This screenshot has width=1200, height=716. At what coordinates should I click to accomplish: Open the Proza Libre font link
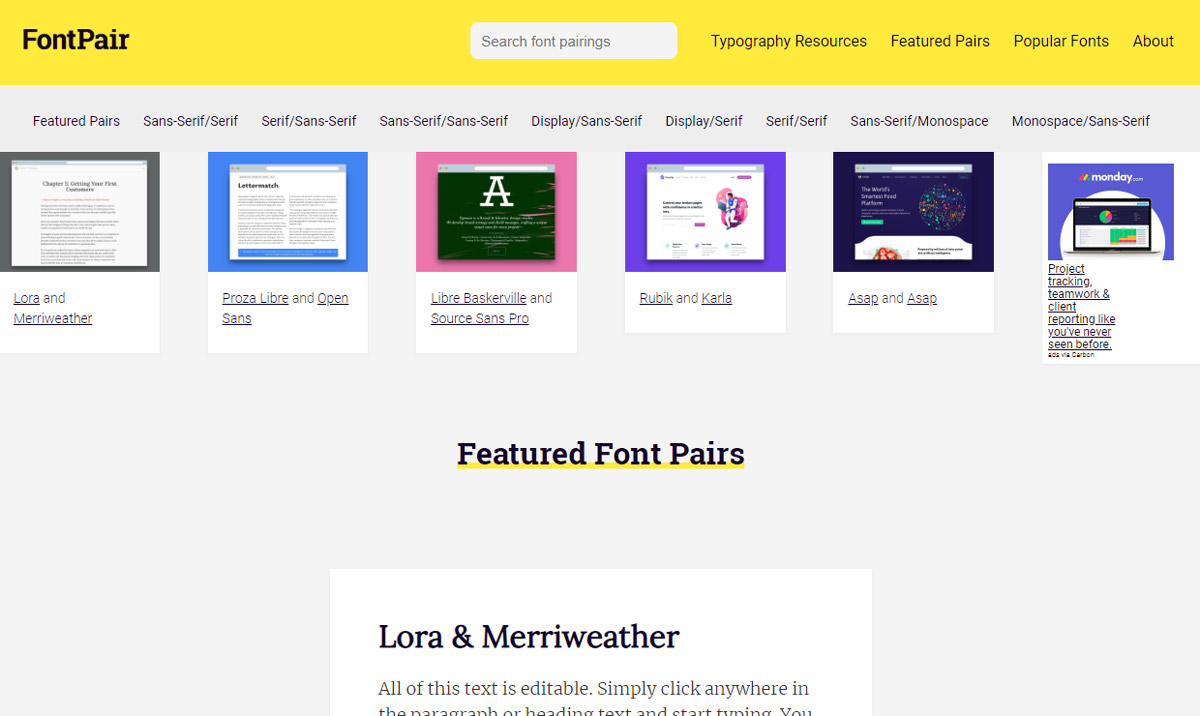click(x=255, y=297)
